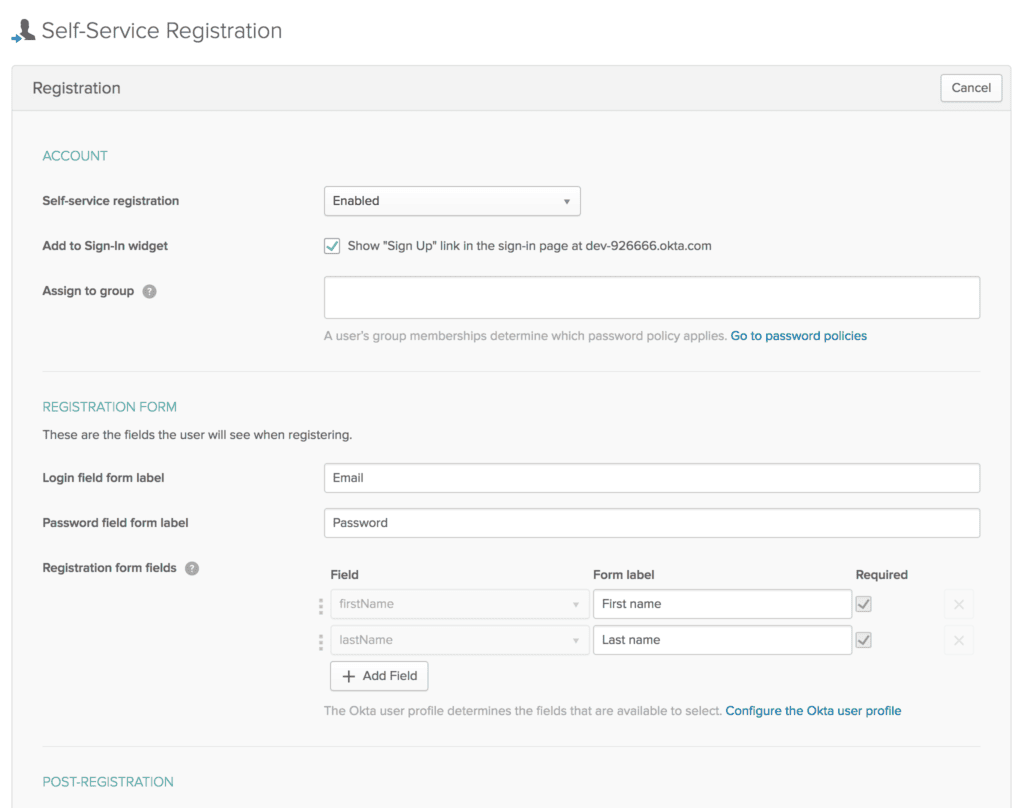Screen dimensions: 1024x808
Task: Expand the lastName field dropdown
Action: (x=460, y=640)
